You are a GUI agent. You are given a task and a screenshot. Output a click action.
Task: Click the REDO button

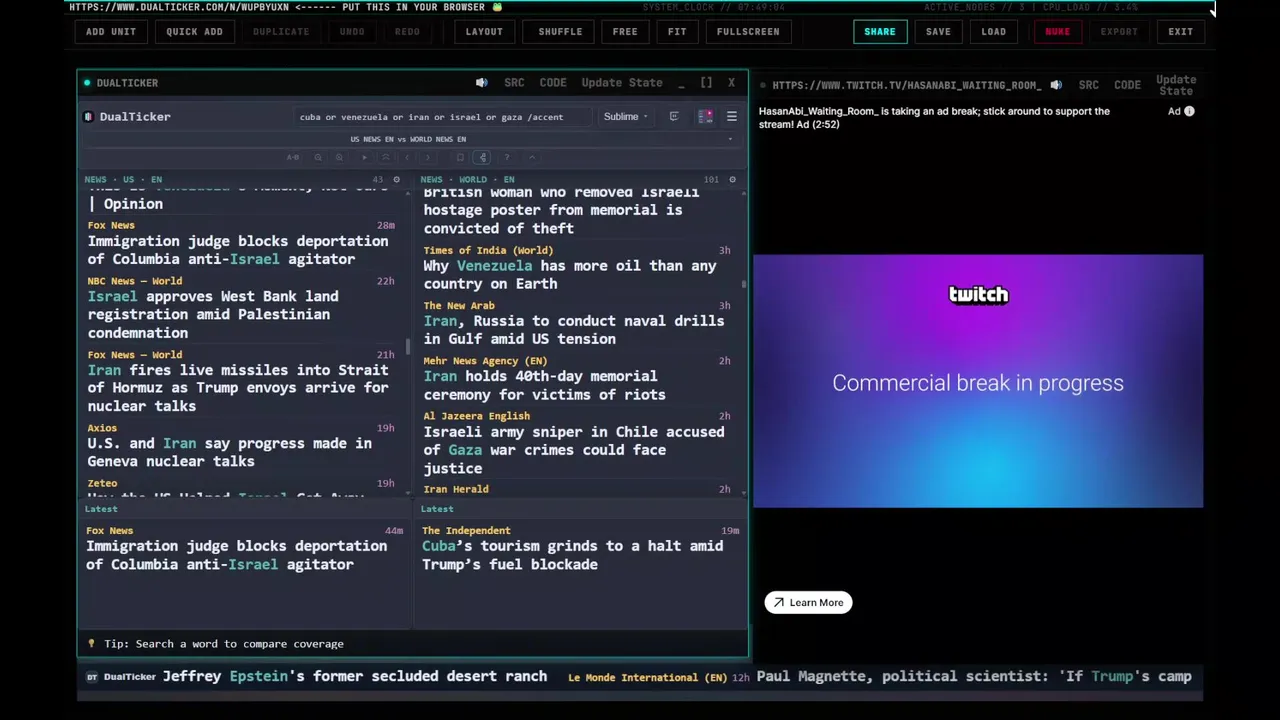[x=407, y=31]
